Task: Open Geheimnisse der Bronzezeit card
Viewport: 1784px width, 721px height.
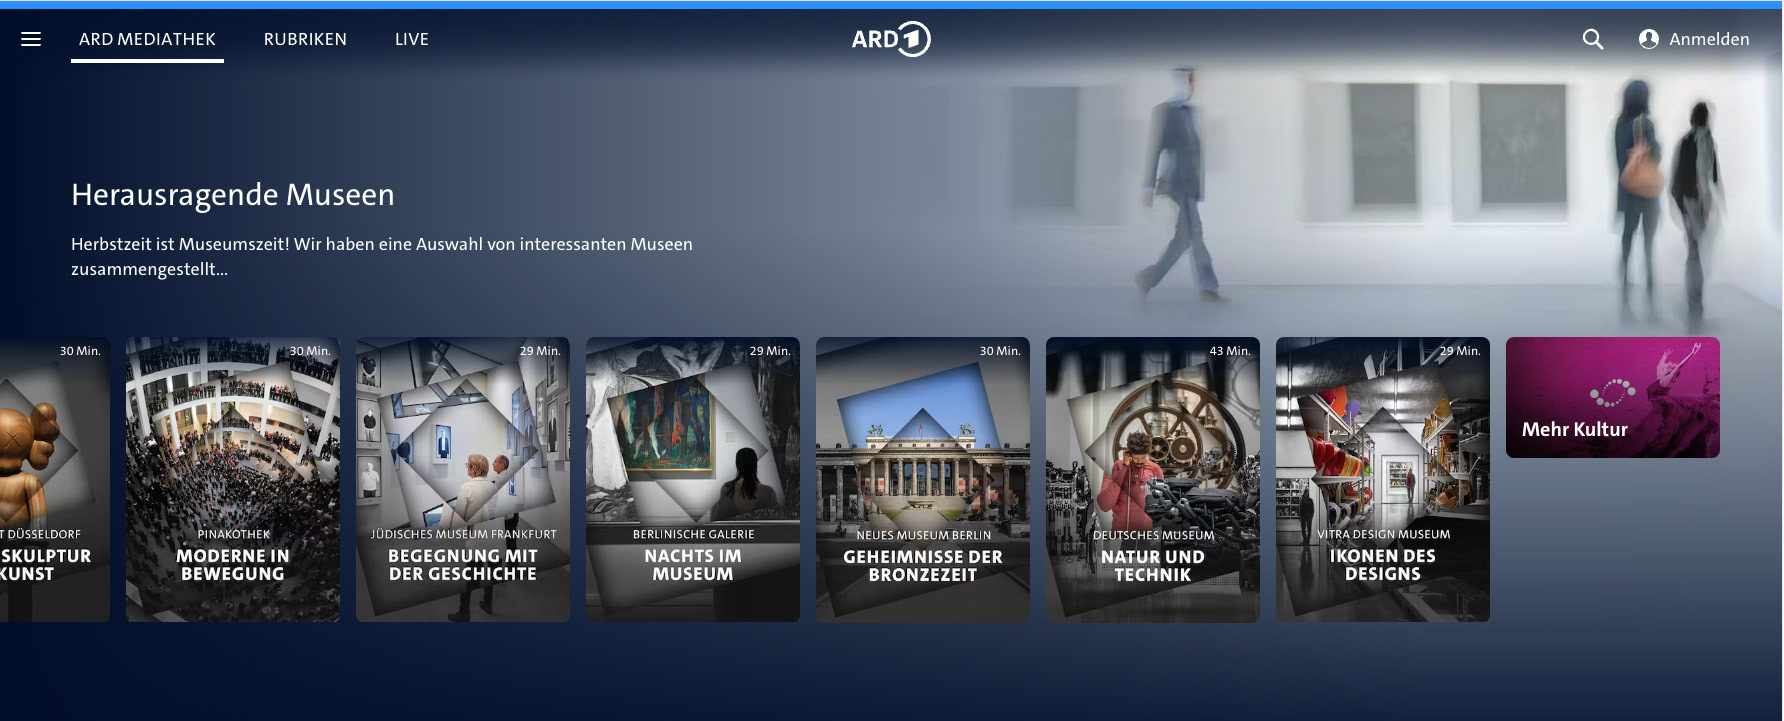Action: coord(923,479)
